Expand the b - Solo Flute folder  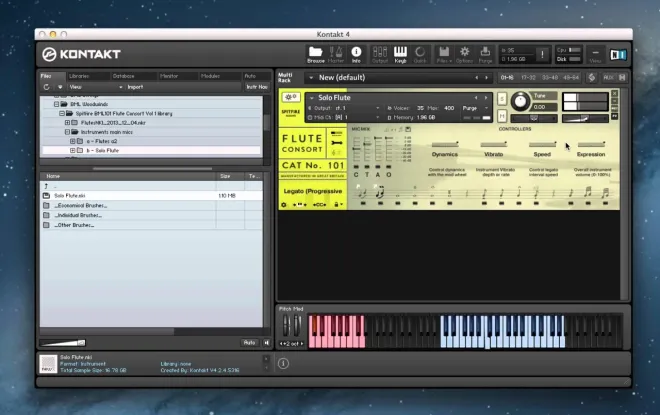(72, 151)
